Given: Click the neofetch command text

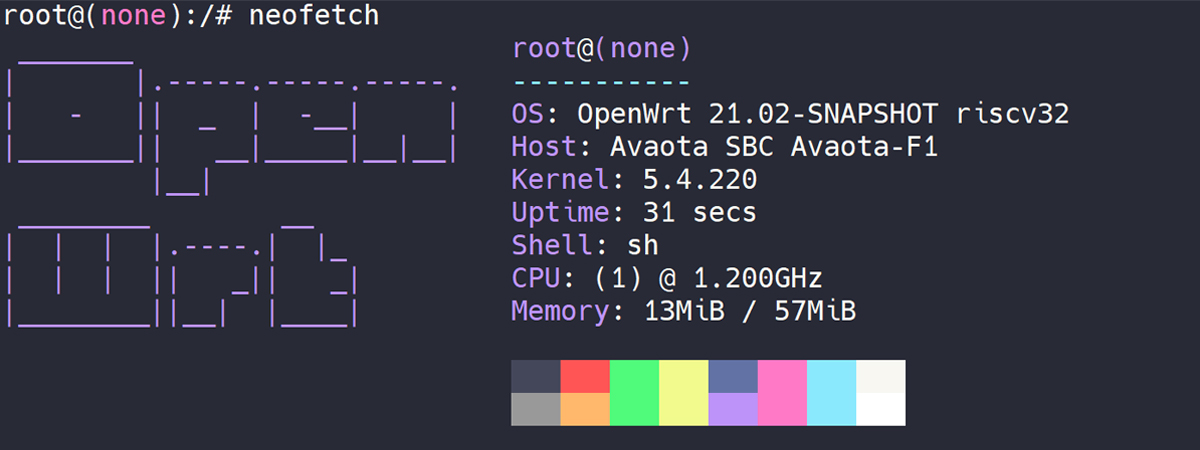Looking at the screenshot, I should point(312,16).
